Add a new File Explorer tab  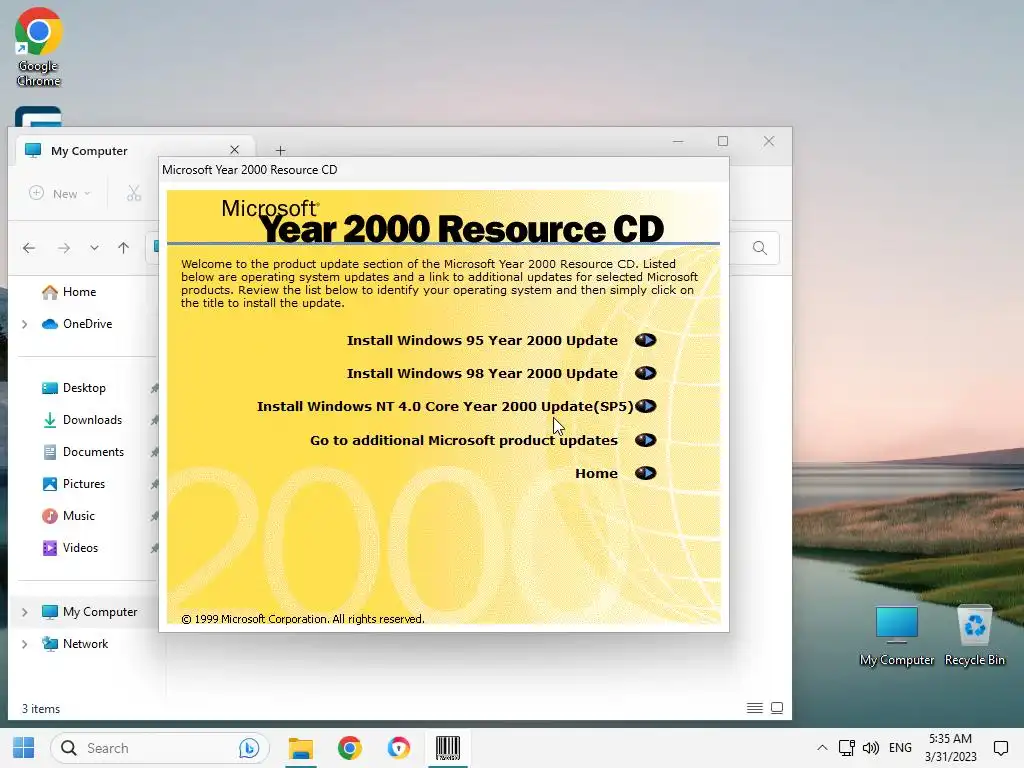click(x=280, y=151)
